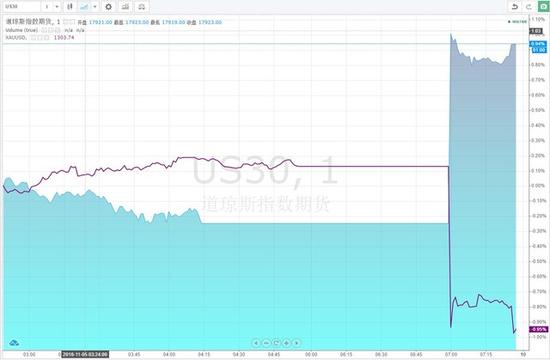Click the cloud logo icon on chart
The width and height of the screenshot is (550, 360).
[14, 343]
